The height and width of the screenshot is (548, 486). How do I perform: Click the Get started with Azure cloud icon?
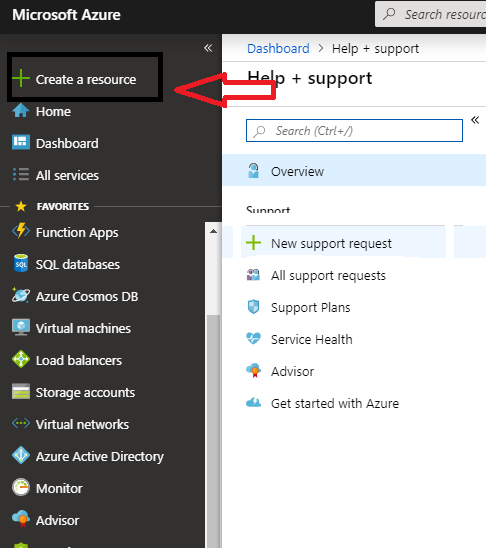[x=253, y=403]
